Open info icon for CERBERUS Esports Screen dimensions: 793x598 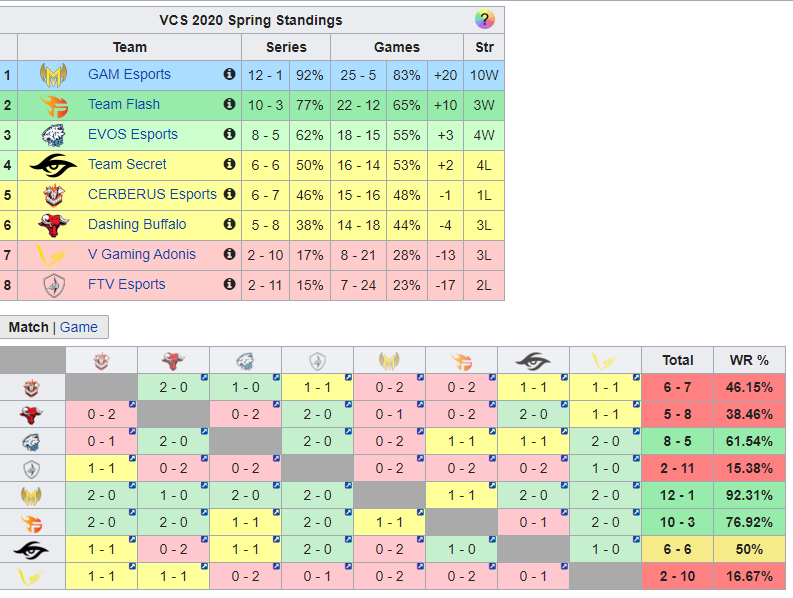point(229,194)
